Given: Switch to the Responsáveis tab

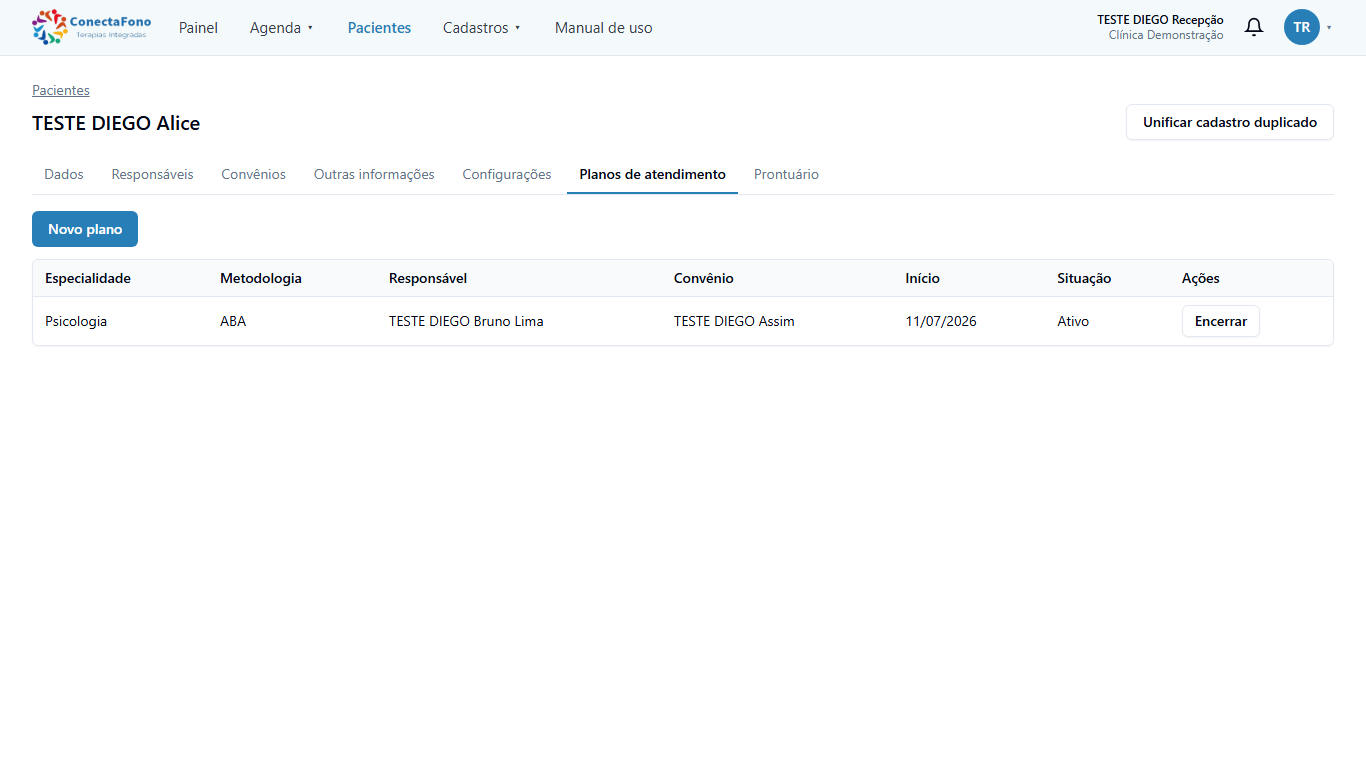Looking at the screenshot, I should coord(152,174).
